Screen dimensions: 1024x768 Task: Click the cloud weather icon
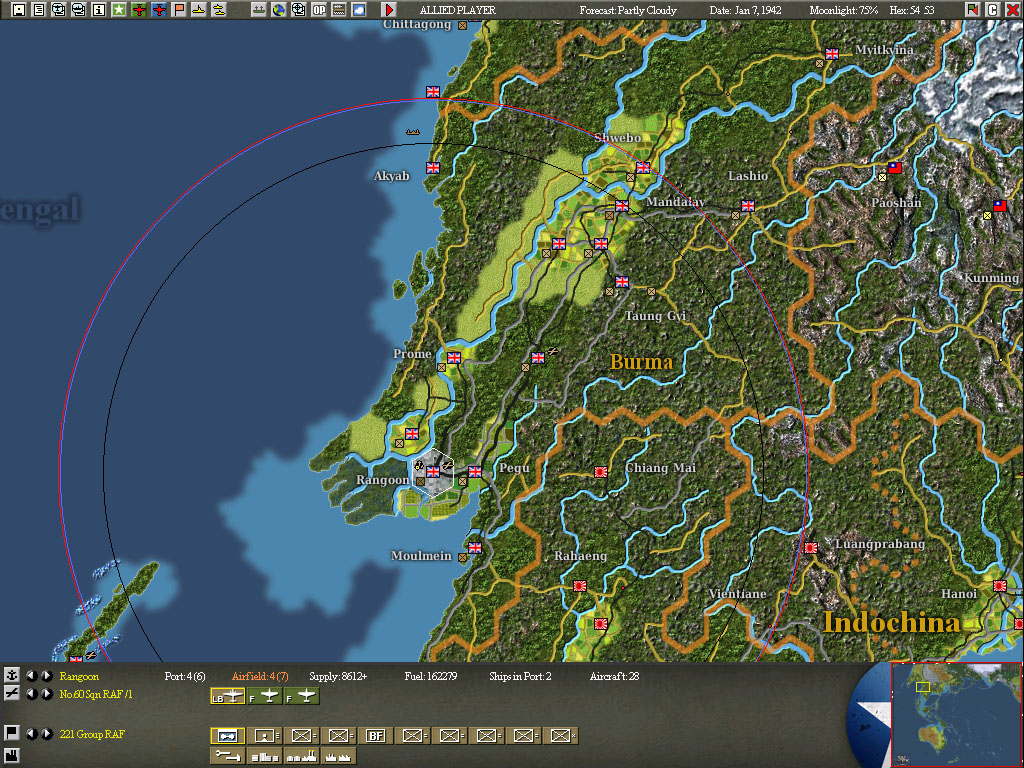click(x=359, y=10)
